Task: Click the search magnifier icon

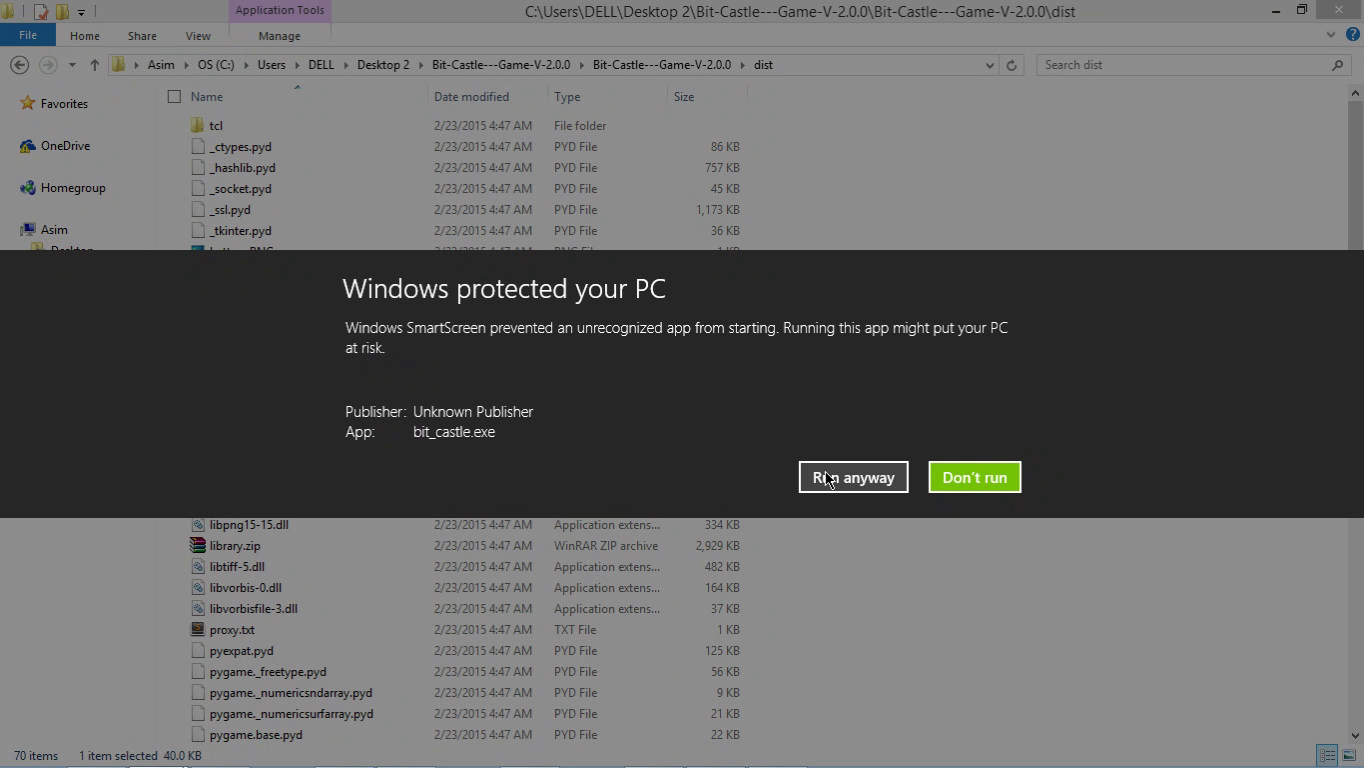Action: tap(1337, 65)
